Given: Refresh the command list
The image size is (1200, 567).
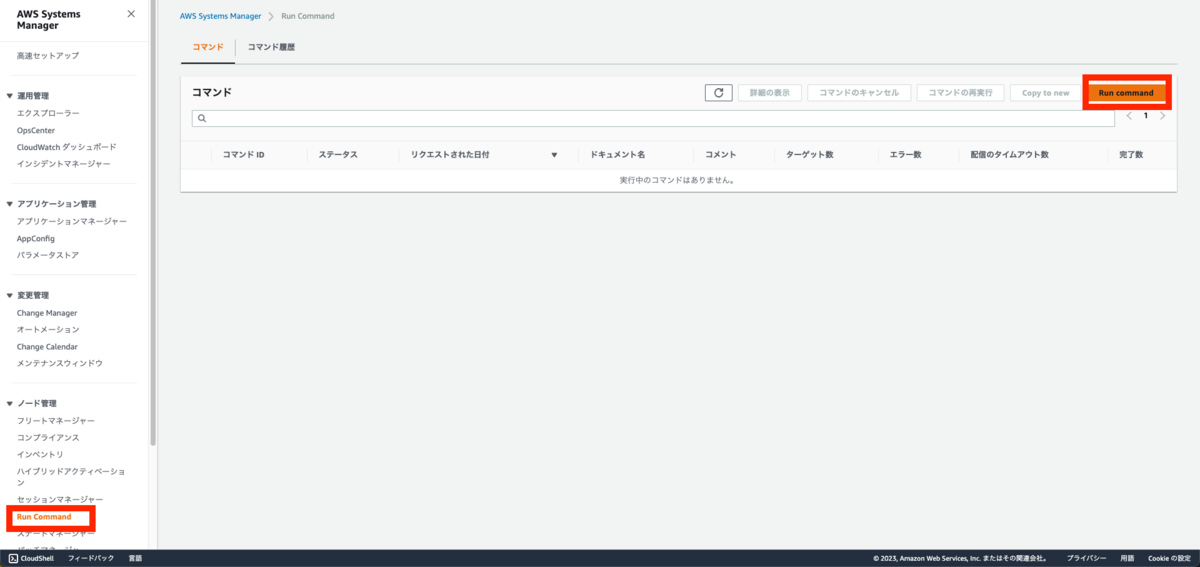Looking at the screenshot, I should pyautogui.click(x=718, y=93).
